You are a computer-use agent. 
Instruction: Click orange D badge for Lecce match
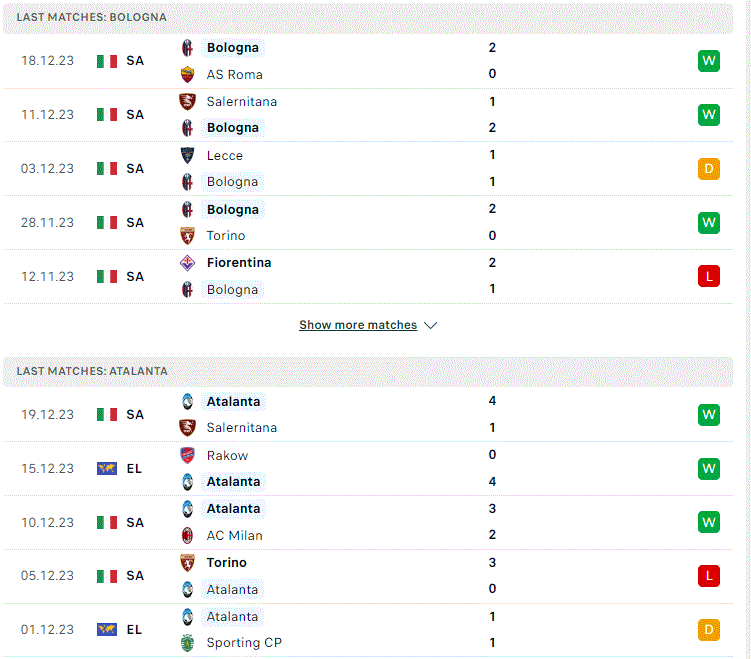709,169
